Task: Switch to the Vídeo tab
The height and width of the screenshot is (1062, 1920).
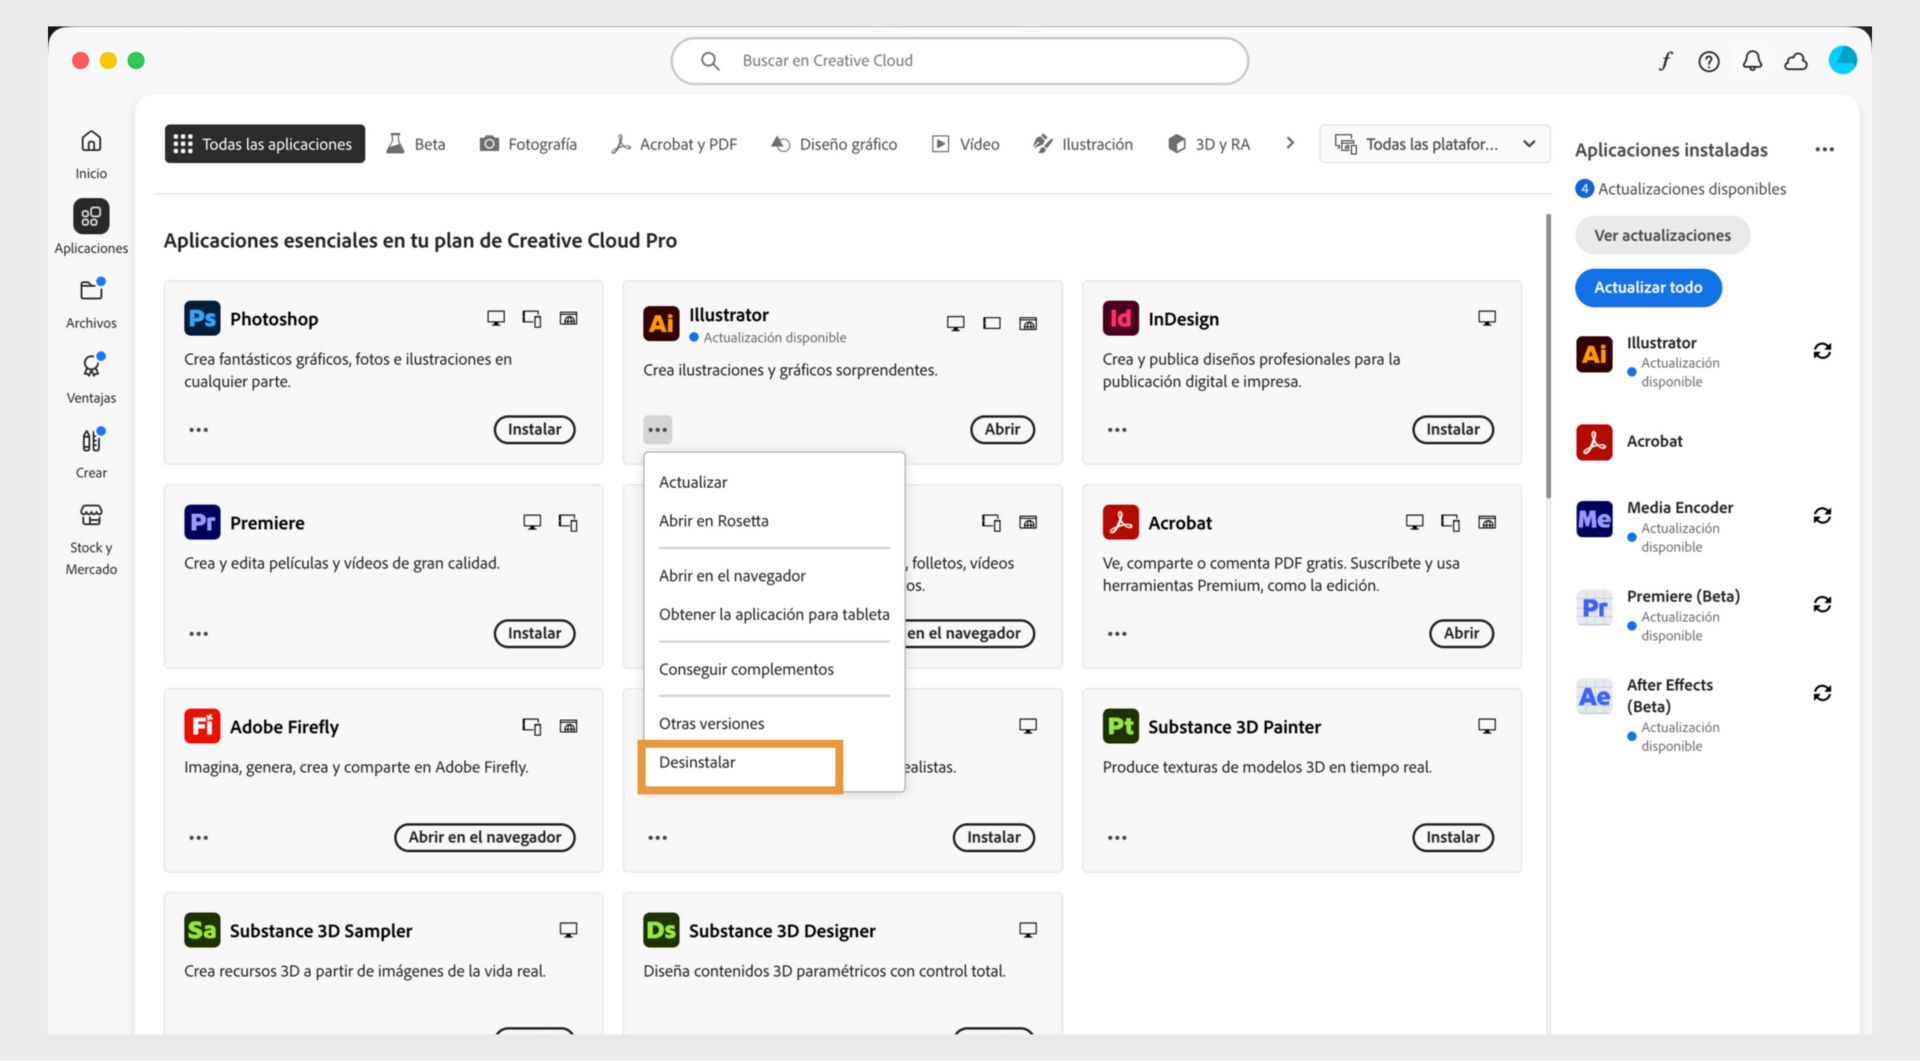Action: point(966,144)
